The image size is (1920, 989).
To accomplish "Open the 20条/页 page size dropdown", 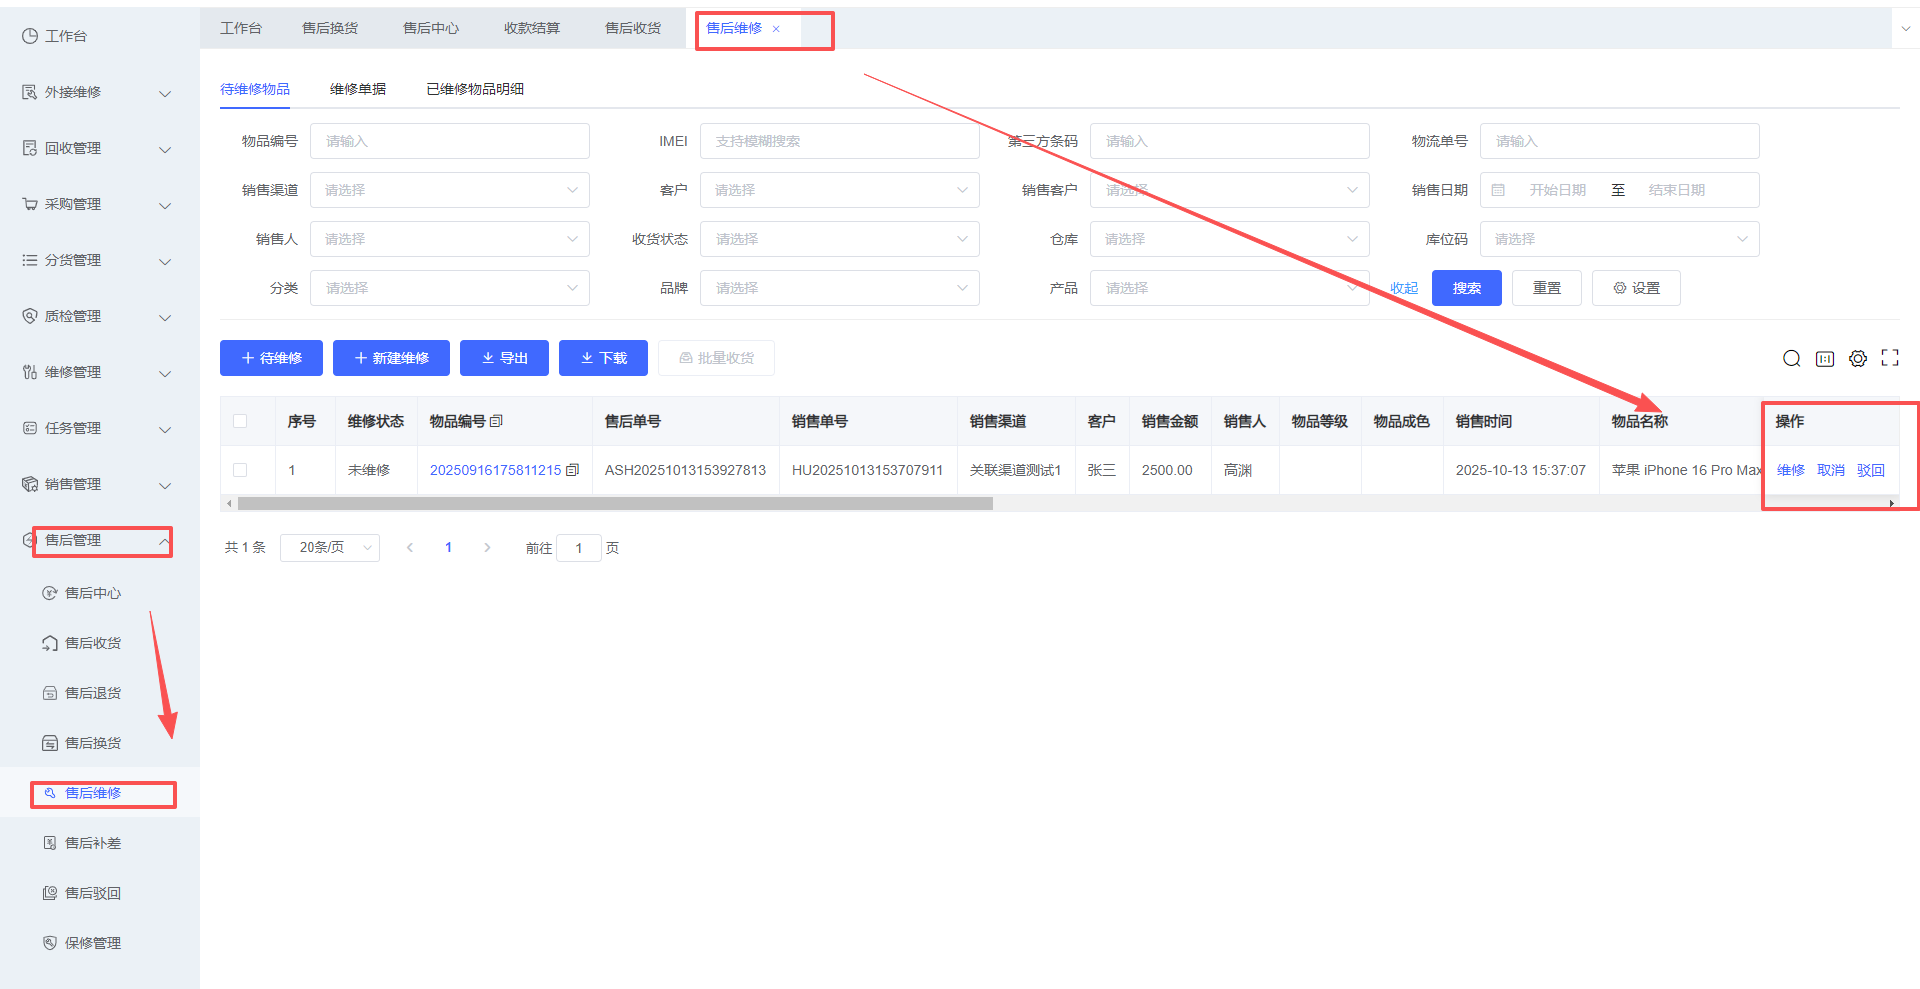I will point(329,548).
